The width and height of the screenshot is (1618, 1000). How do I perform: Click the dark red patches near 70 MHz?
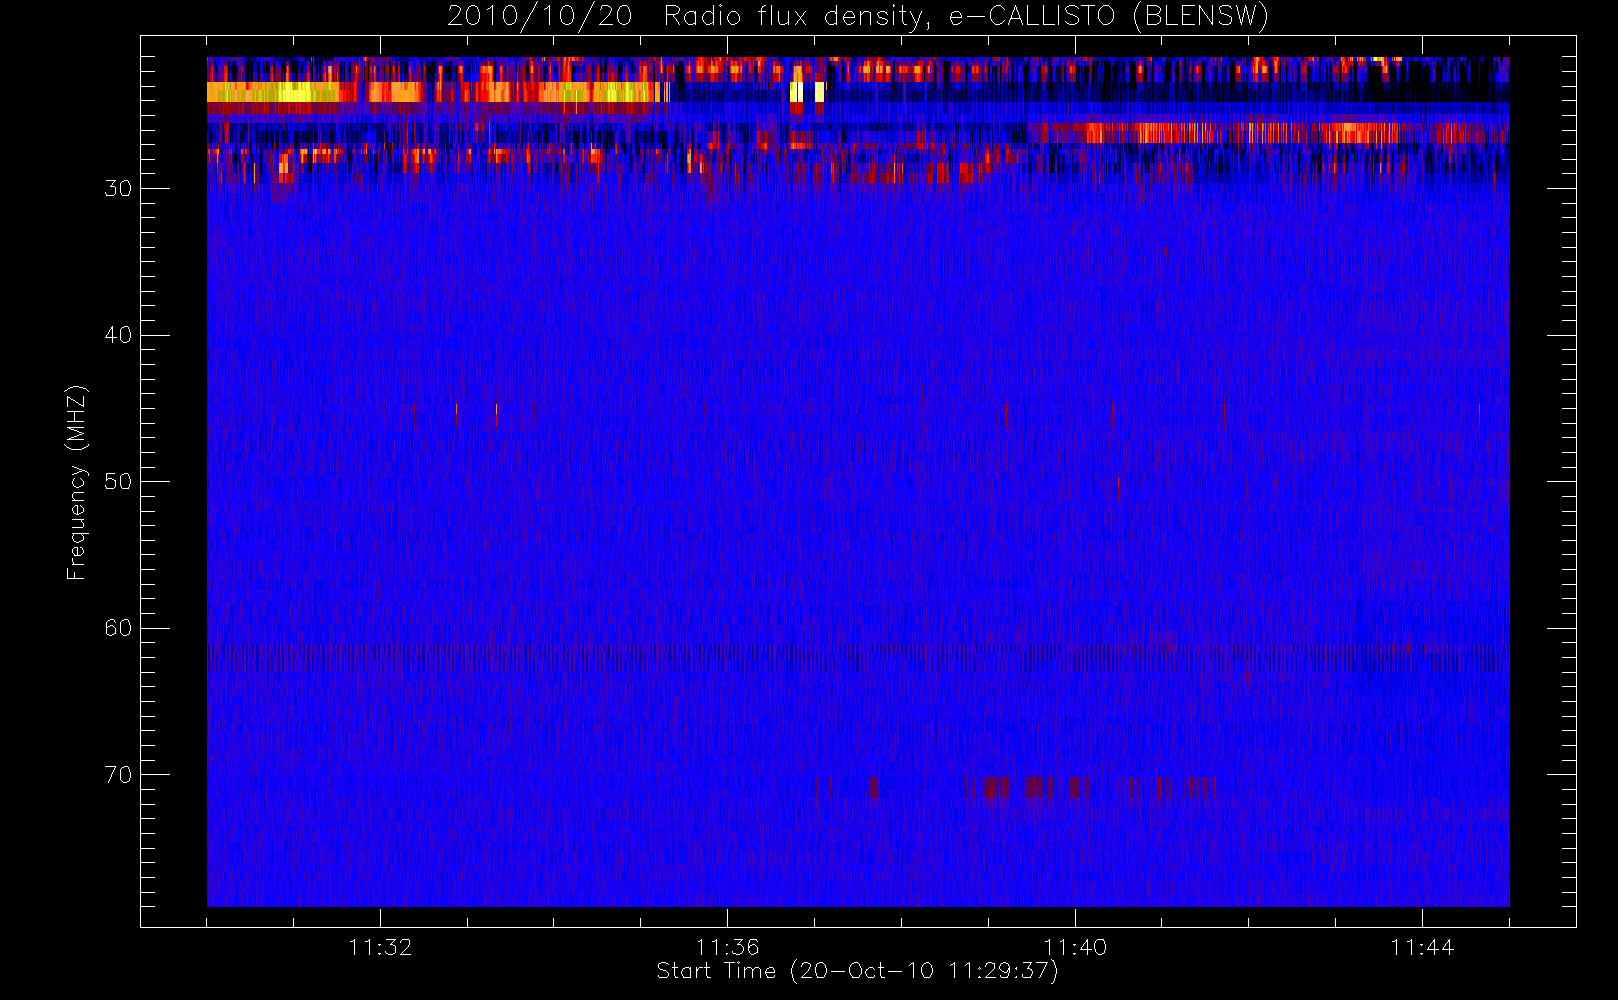(1015, 789)
